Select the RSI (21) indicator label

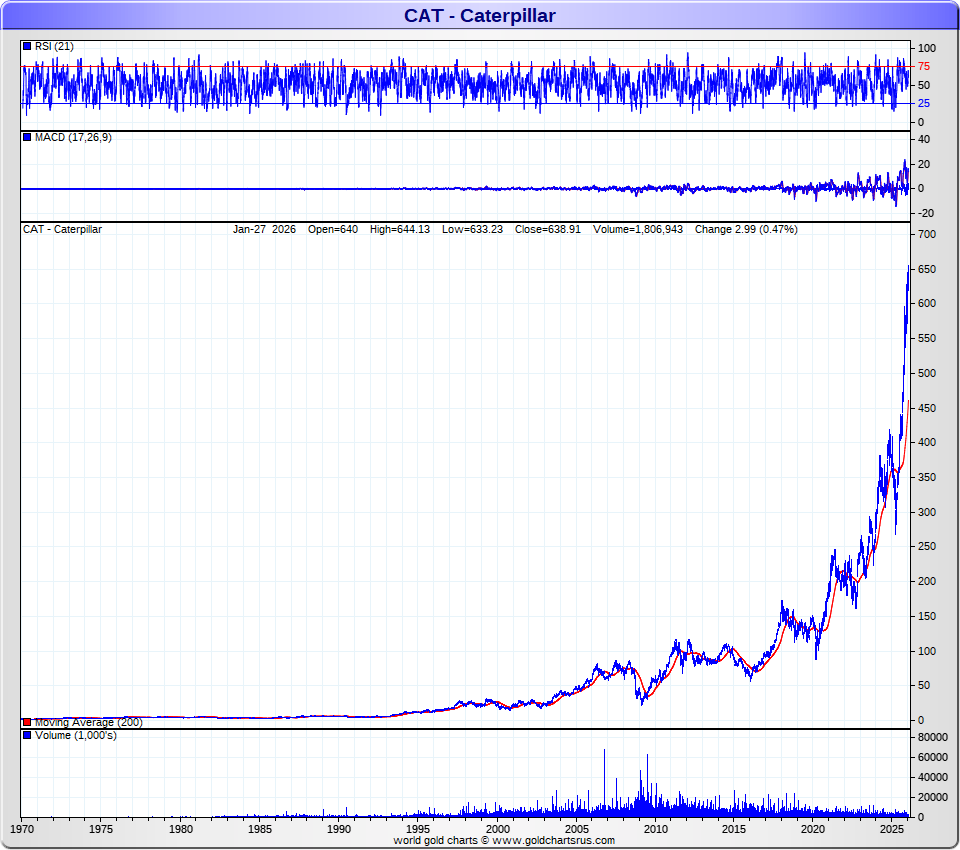[54, 46]
